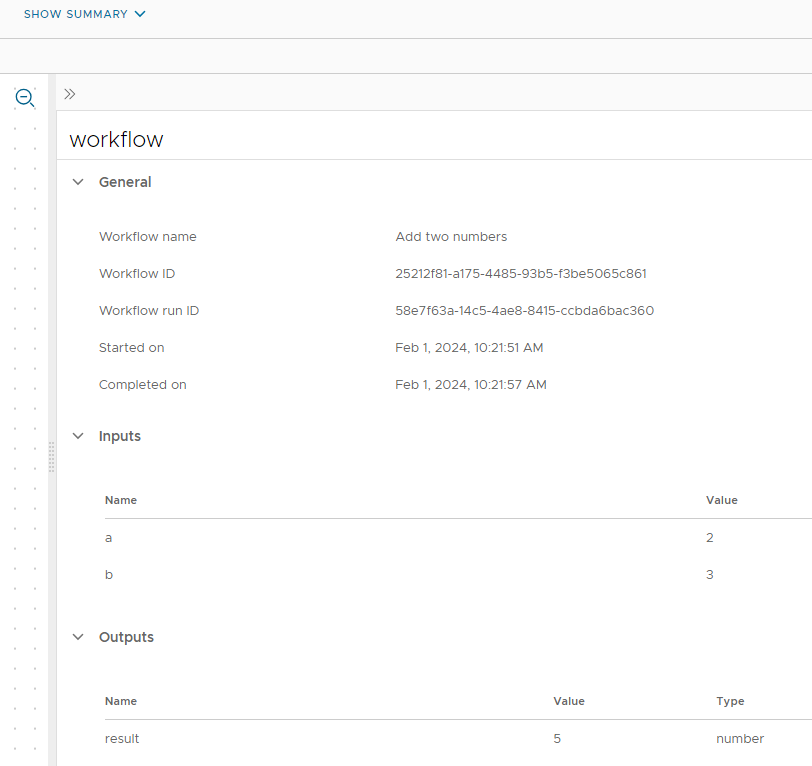Click input parameter b
812x766 pixels.
(109, 574)
